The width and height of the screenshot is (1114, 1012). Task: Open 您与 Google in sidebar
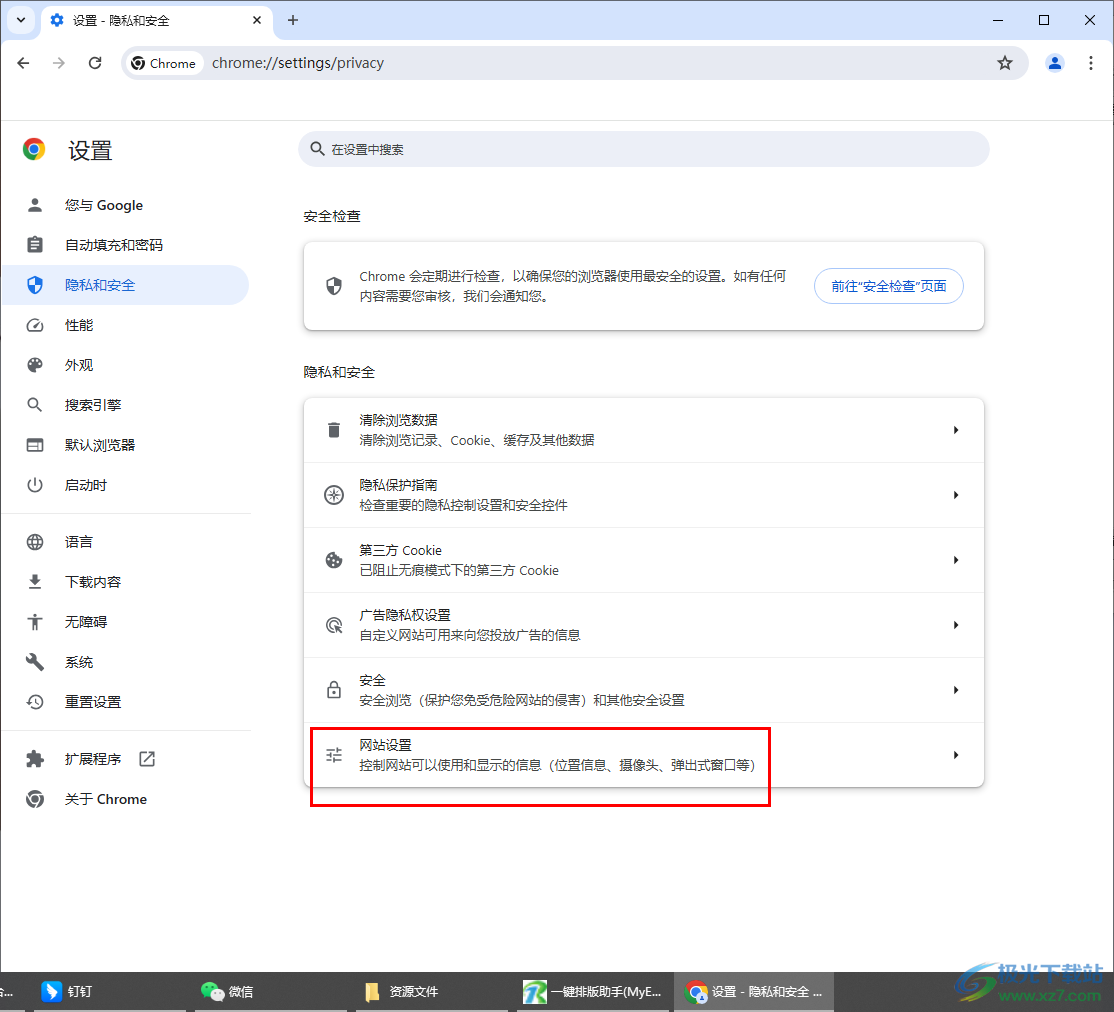point(125,205)
